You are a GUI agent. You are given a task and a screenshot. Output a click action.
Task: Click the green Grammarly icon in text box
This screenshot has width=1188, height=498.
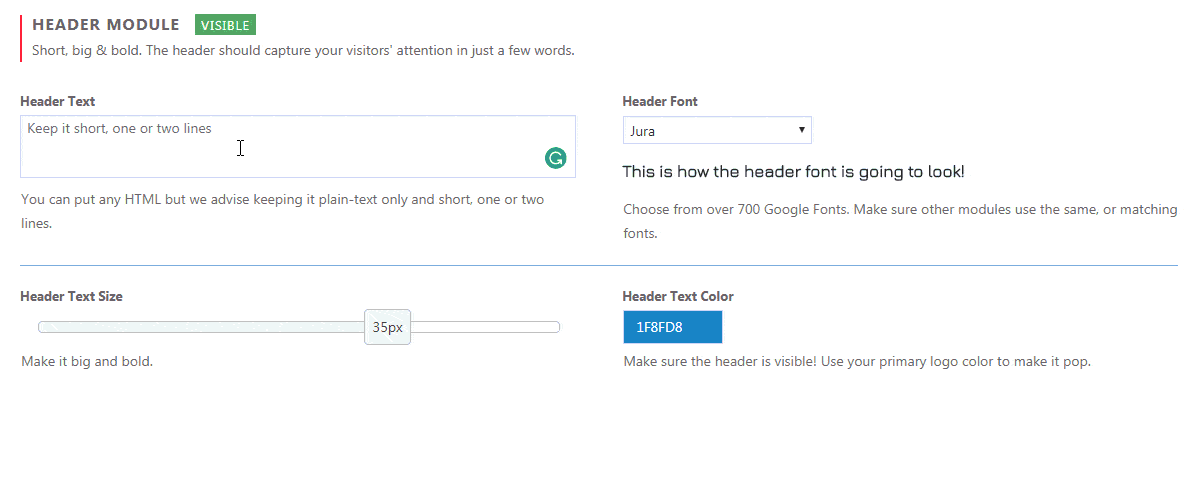pos(555,158)
